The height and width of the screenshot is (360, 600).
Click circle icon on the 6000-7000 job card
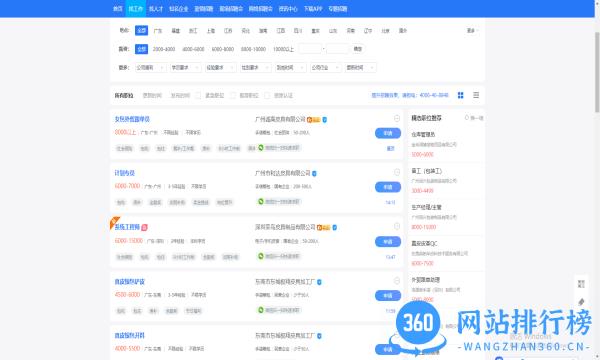click(397, 172)
